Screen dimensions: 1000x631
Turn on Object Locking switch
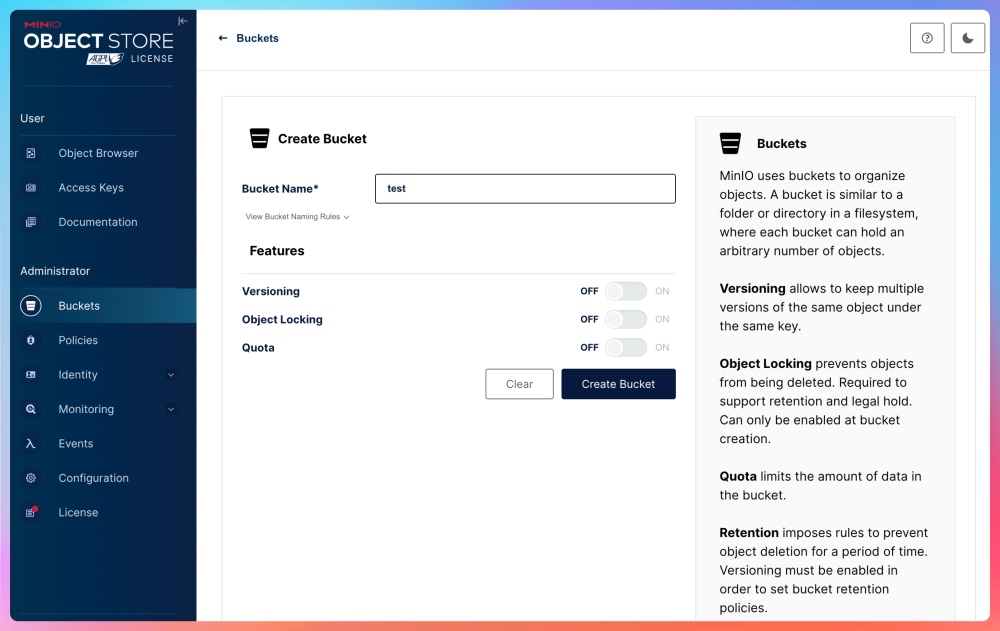point(626,319)
